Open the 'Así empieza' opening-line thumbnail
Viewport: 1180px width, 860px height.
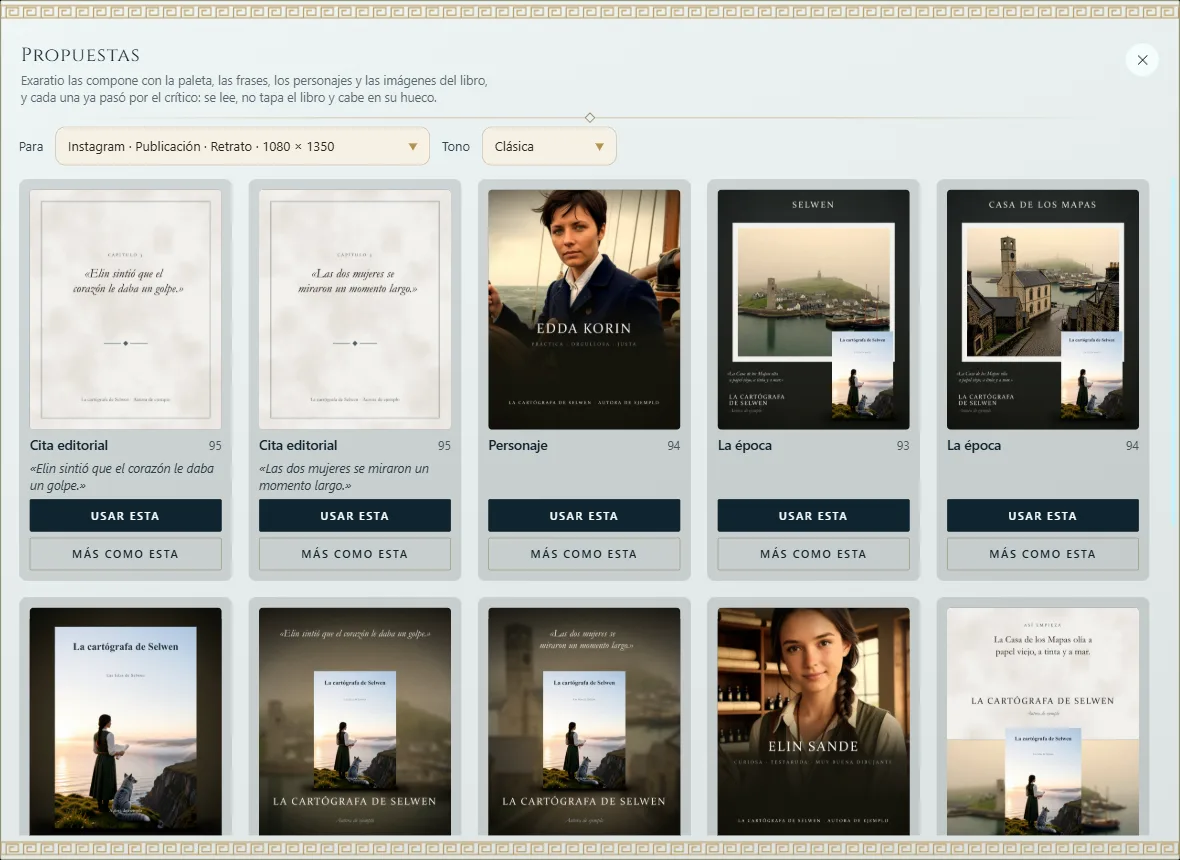1042,721
